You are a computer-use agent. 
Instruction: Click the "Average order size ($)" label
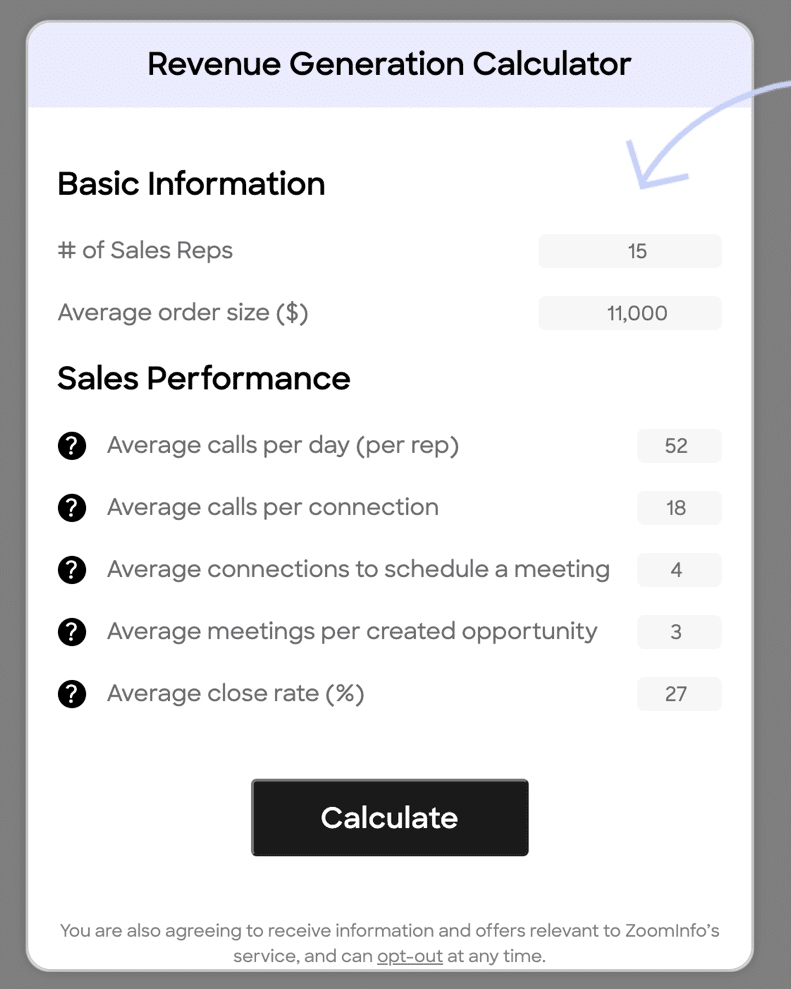pyautogui.click(x=183, y=313)
